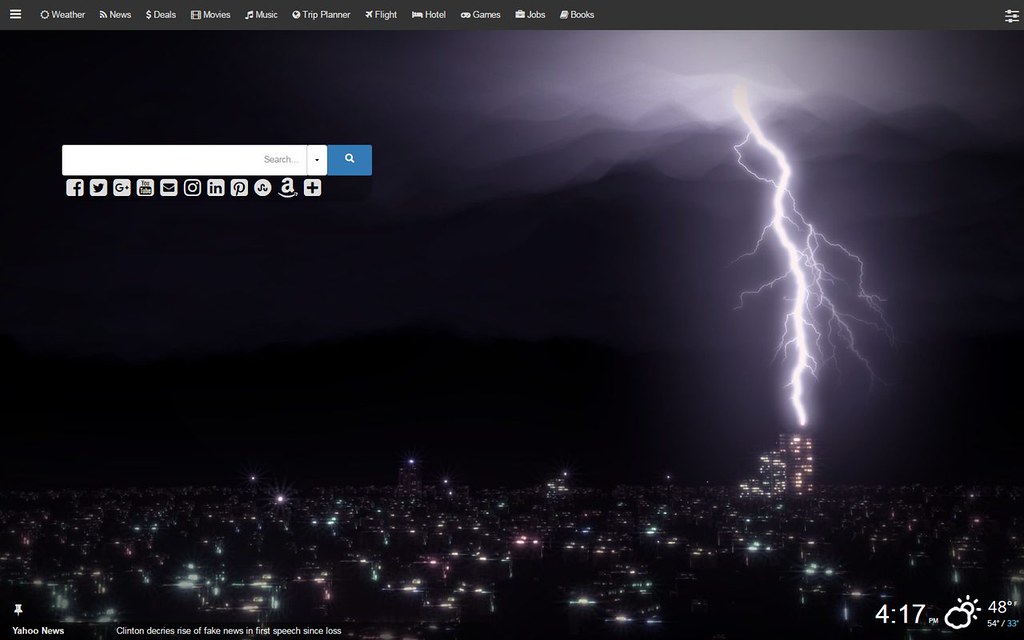Open the hamburger menu in top-left corner
The width and height of the screenshot is (1024, 640).
coord(15,15)
